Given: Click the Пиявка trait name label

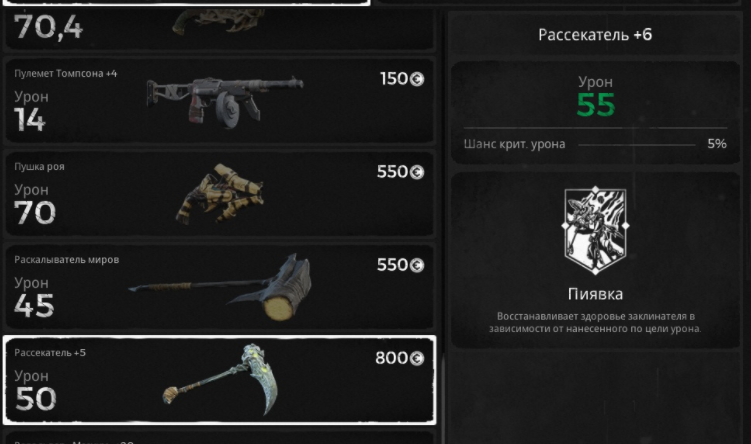Looking at the screenshot, I should click(595, 294).
